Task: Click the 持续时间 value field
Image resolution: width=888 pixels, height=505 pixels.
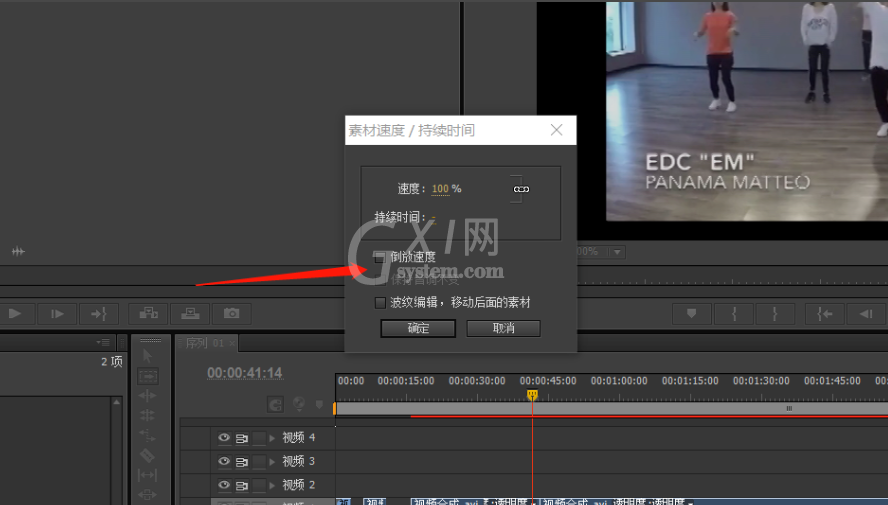Action: click(x=433, y=217)
